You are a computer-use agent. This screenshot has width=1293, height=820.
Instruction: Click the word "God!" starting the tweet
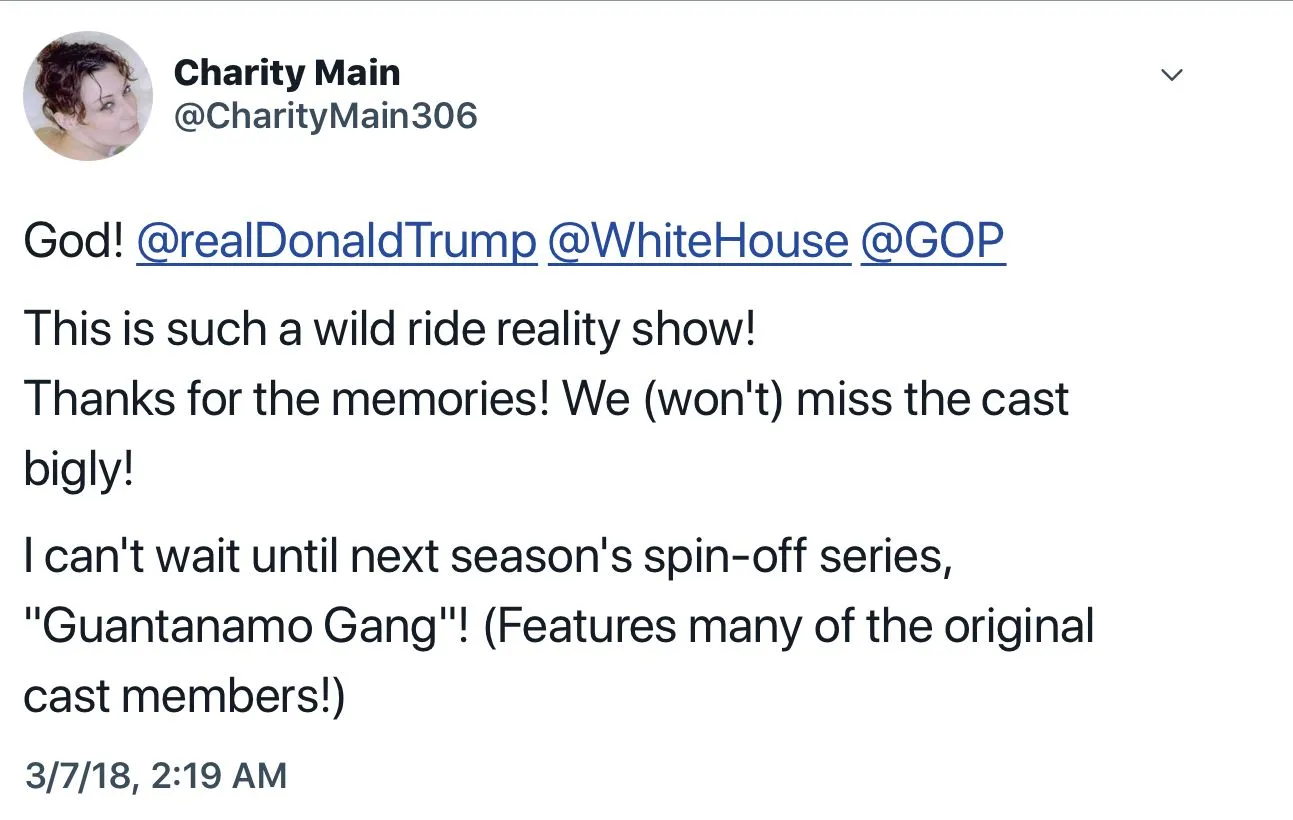click(x=73, y=241)
